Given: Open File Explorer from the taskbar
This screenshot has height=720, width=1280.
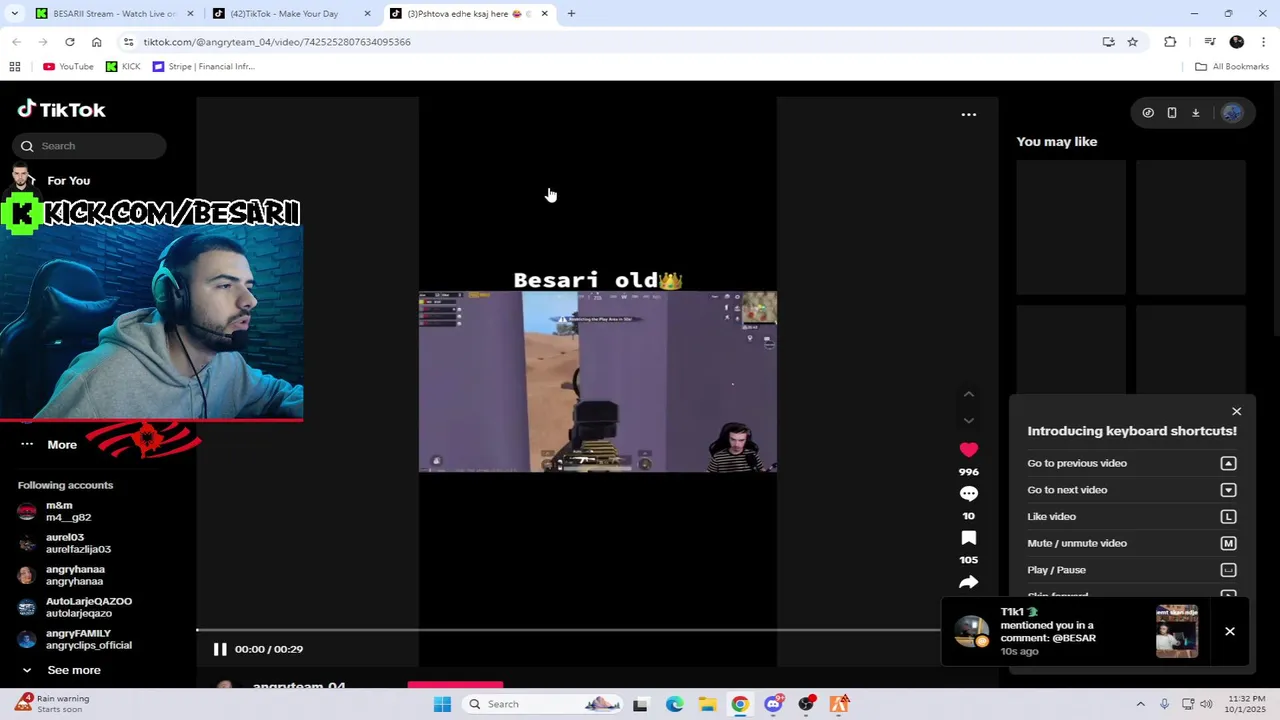Looking at the screenshot, I should (x=707, y=704).
